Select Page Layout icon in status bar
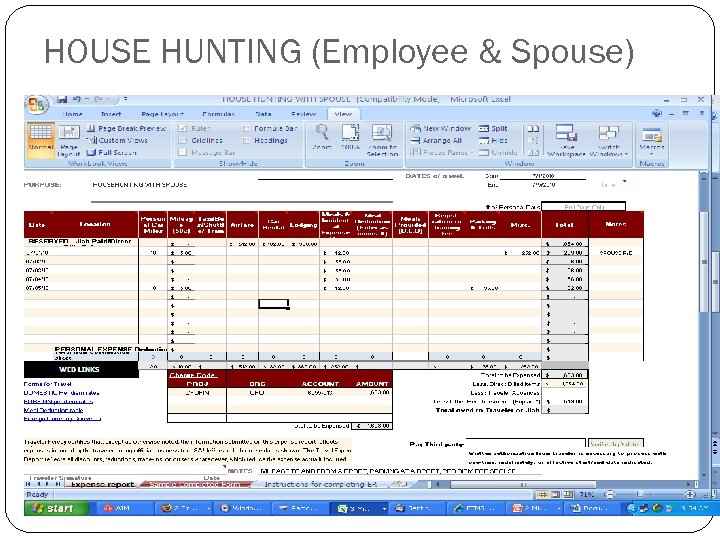720x540 pixels. 555,495
